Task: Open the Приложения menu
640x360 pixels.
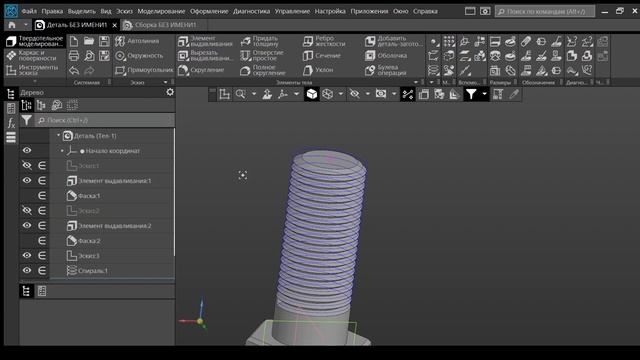Action: click(x=369, y=11)
